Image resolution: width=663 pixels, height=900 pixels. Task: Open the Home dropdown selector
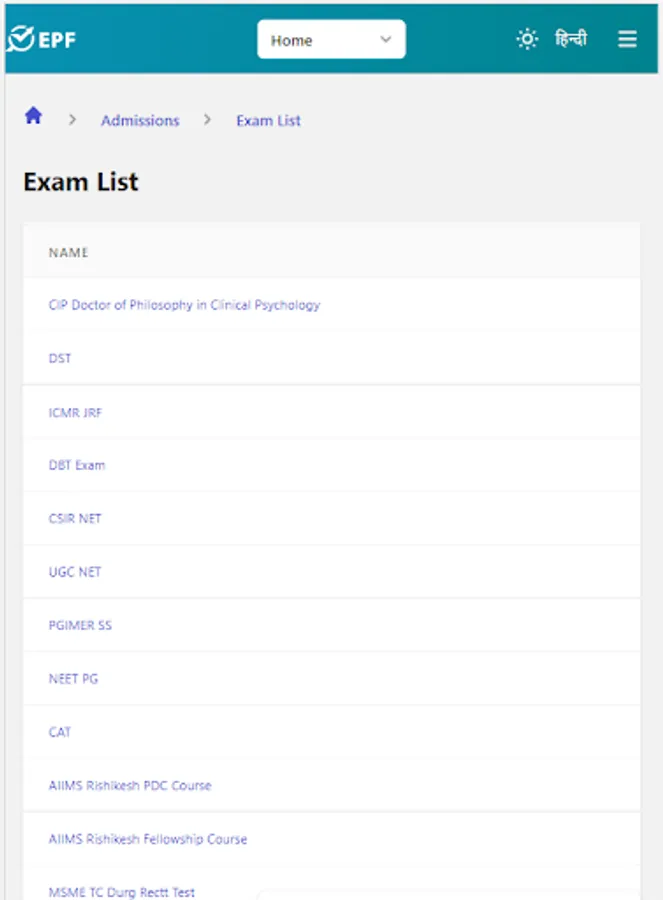(x=320, y=40)
